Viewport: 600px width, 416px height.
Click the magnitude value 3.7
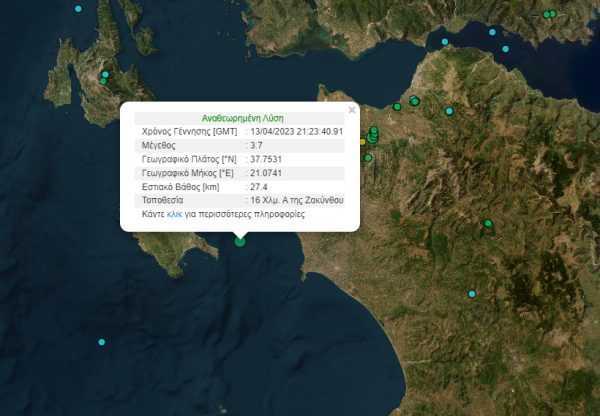(x=256, y=145)
